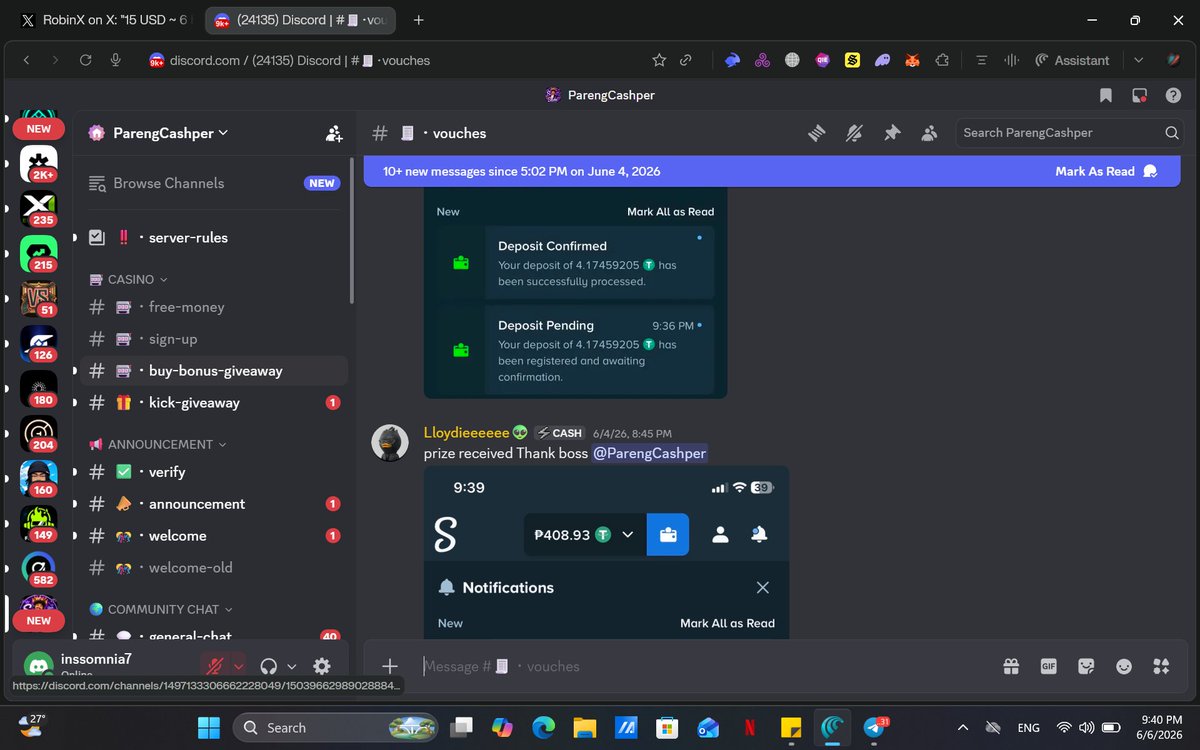This screenshot has height=750, width=1200.
Task: Click the taskbar Search box
Action: (x=336, y=727)
